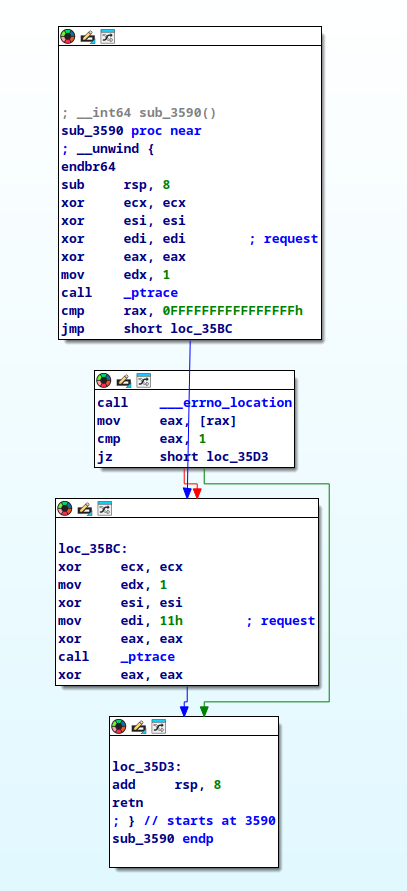Click edit pencil icon in loc_35BC node
Screen dimensions: 407x891
(85, 509)
